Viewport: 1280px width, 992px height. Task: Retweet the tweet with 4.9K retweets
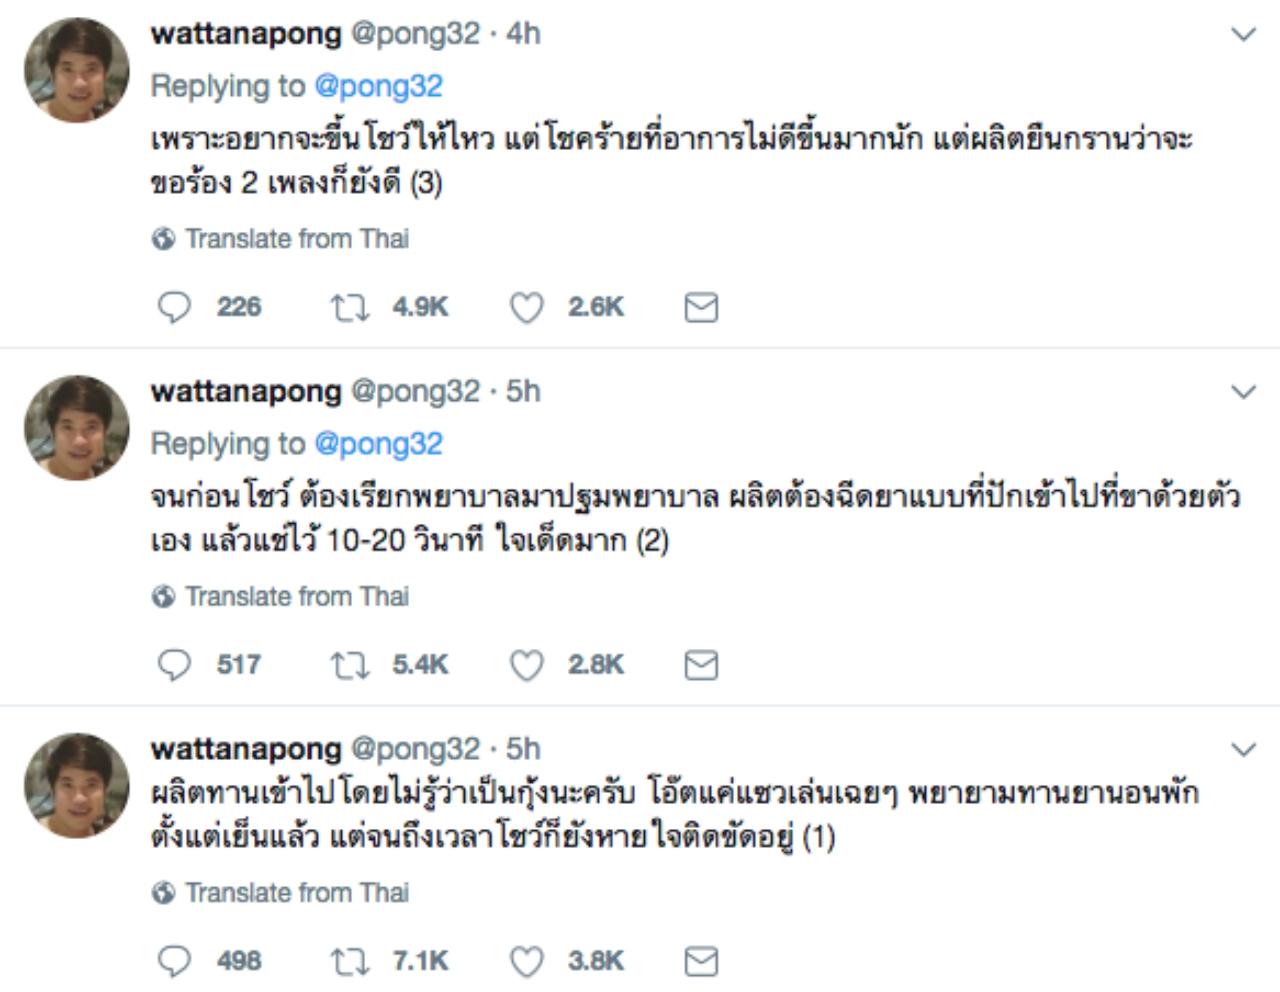350,307
